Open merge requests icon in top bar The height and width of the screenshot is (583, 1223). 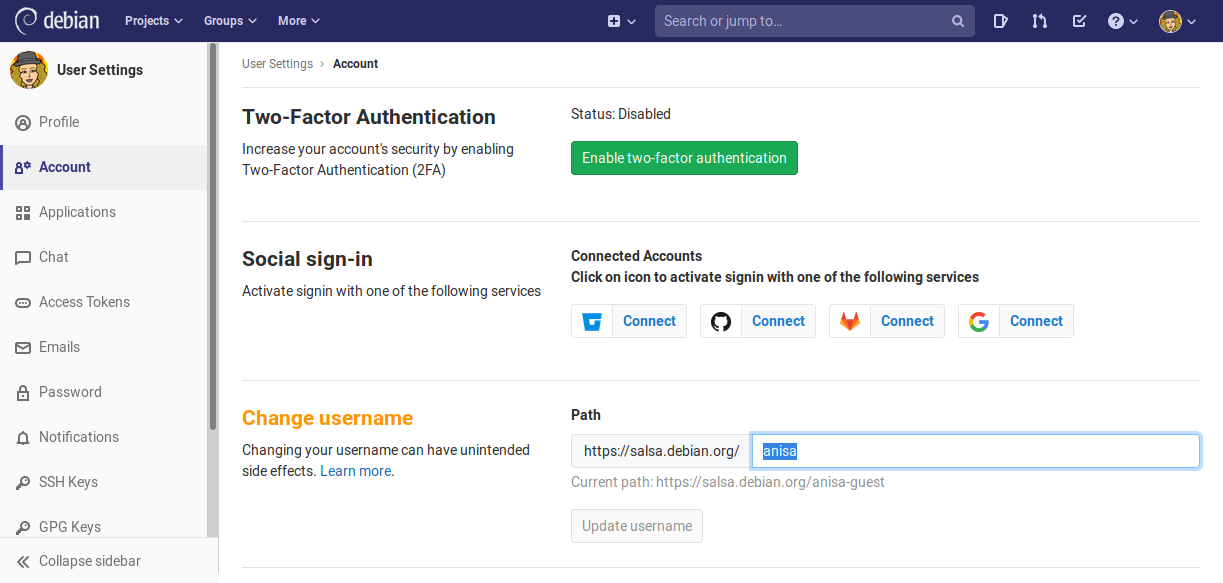1040,21
